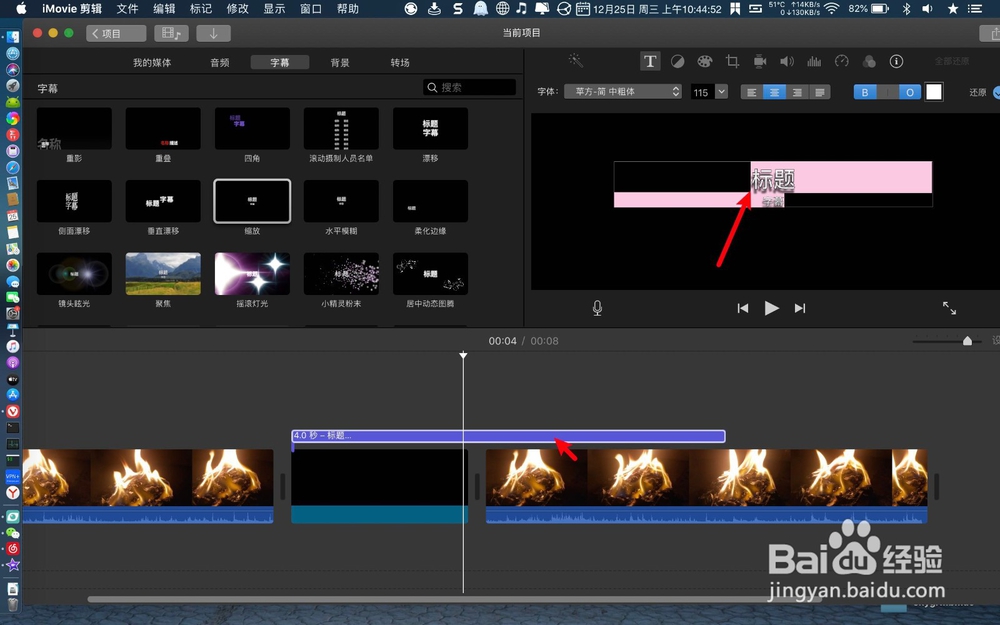The height and width of the screenshot is (625, 1000).
Task: Open the font (字体) dropdown 苹方-简 中粗体
Action: [622, 91]
